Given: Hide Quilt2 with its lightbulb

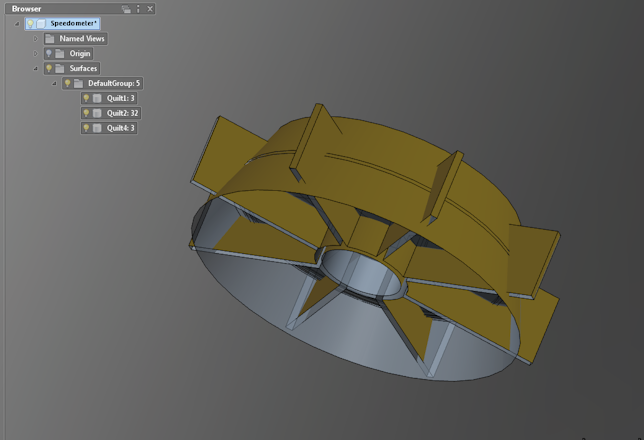Looking at the screenshot, I should click(86, 113).
